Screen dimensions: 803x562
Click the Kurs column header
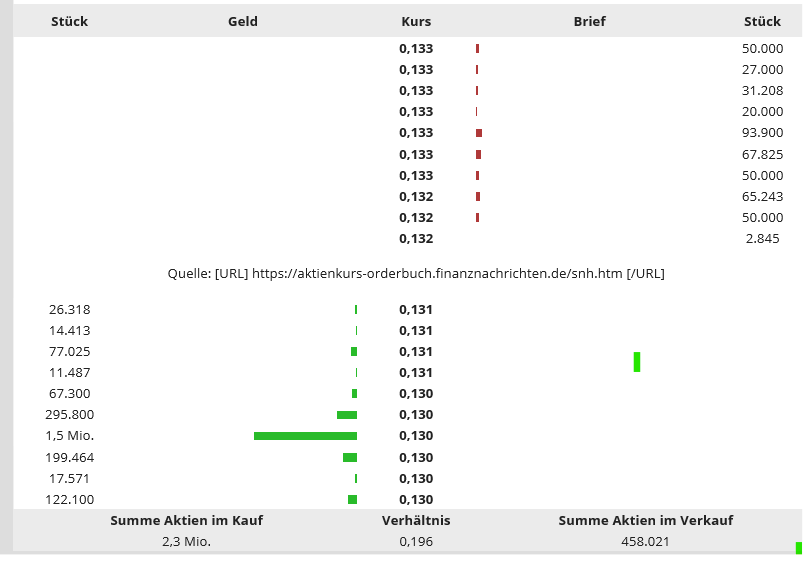[415, 21]
